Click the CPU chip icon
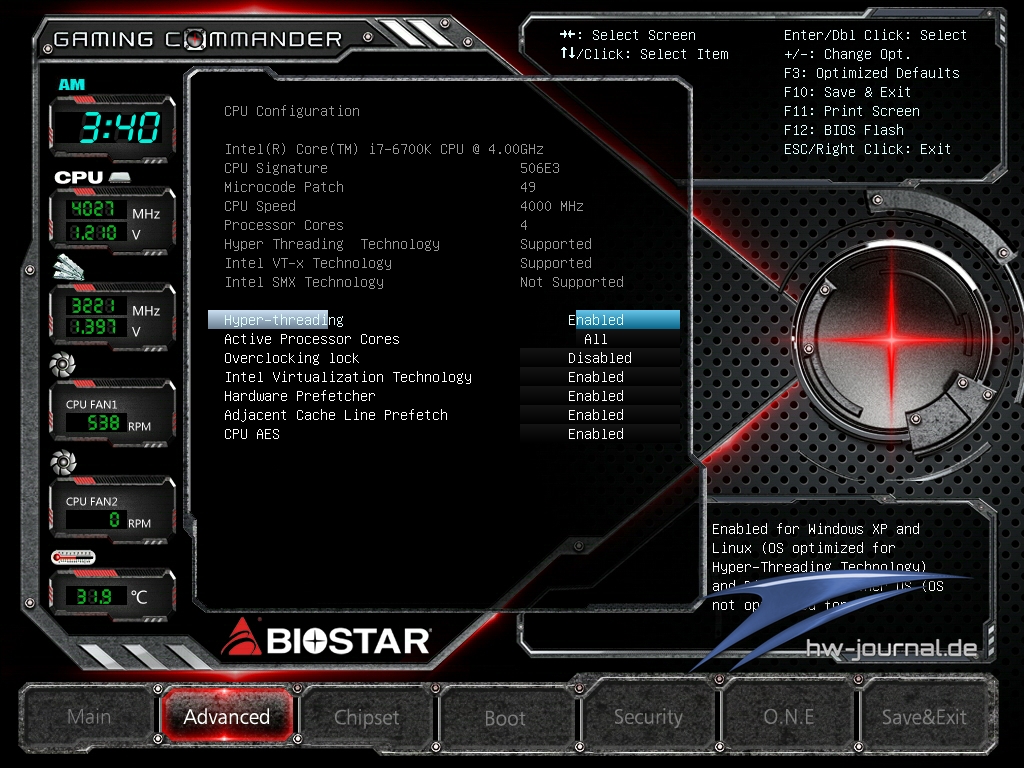Viewport: 1024px width, 768px height. click(x=120, y=177)
